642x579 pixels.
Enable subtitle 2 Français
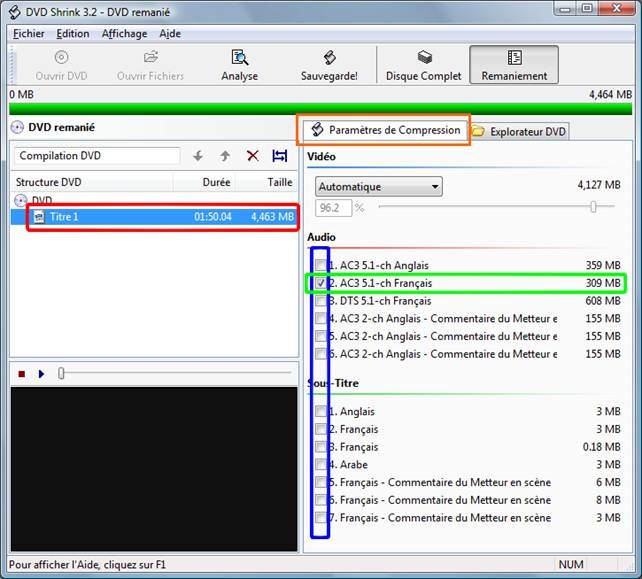(x=320, y=429)
